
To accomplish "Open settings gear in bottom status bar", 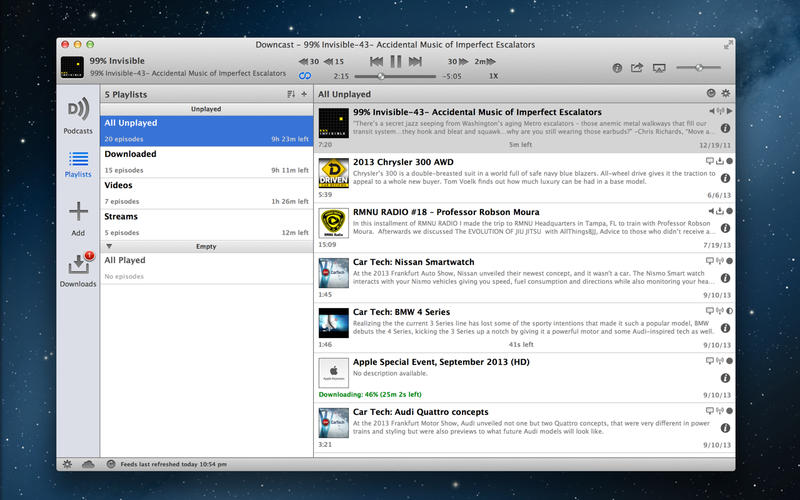I will [x=67, y=464].
